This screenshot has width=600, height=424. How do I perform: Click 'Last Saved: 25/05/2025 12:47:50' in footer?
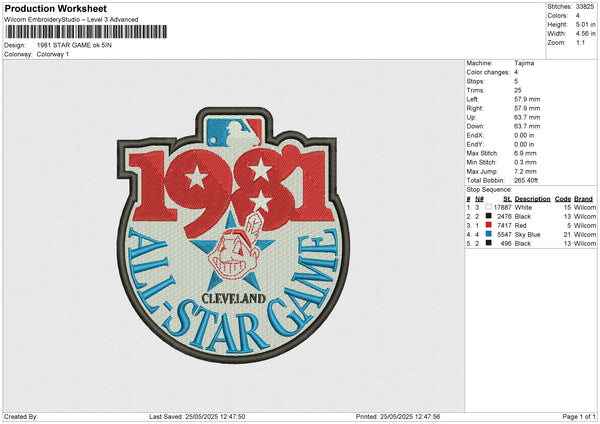pos(197,416)
